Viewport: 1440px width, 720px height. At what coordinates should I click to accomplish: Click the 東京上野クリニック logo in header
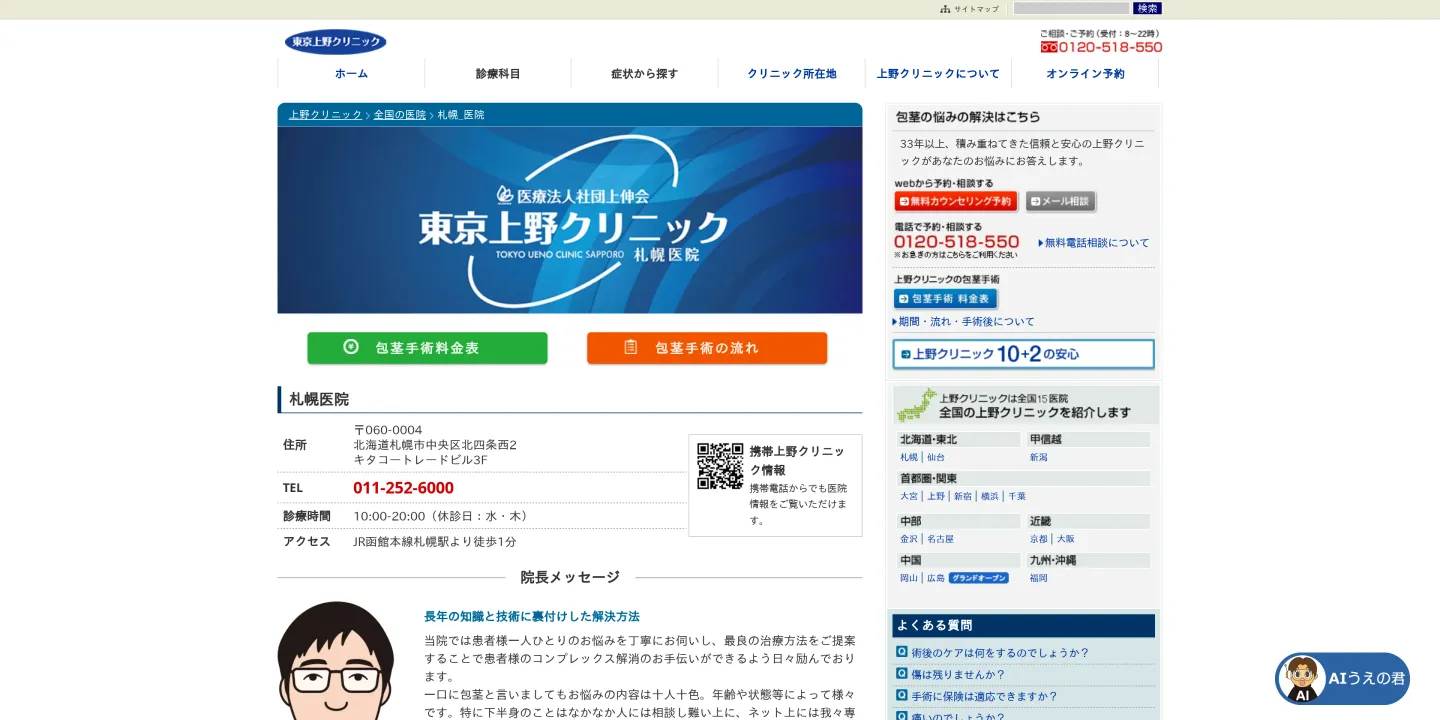pyautogui.click(x=335, y=42)
